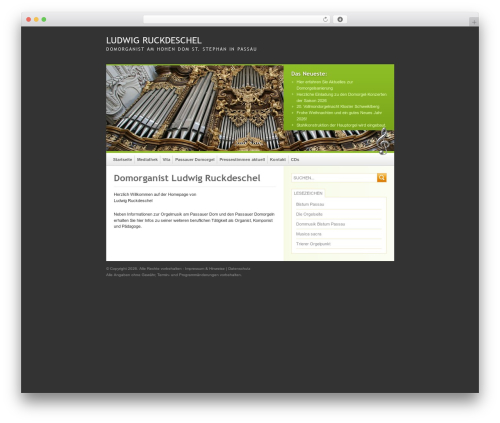Open the Vollmondorgelnacht Kloster Schweiklberg news
This screenshot has height=423, width=500.
click(x=338, y=107)
